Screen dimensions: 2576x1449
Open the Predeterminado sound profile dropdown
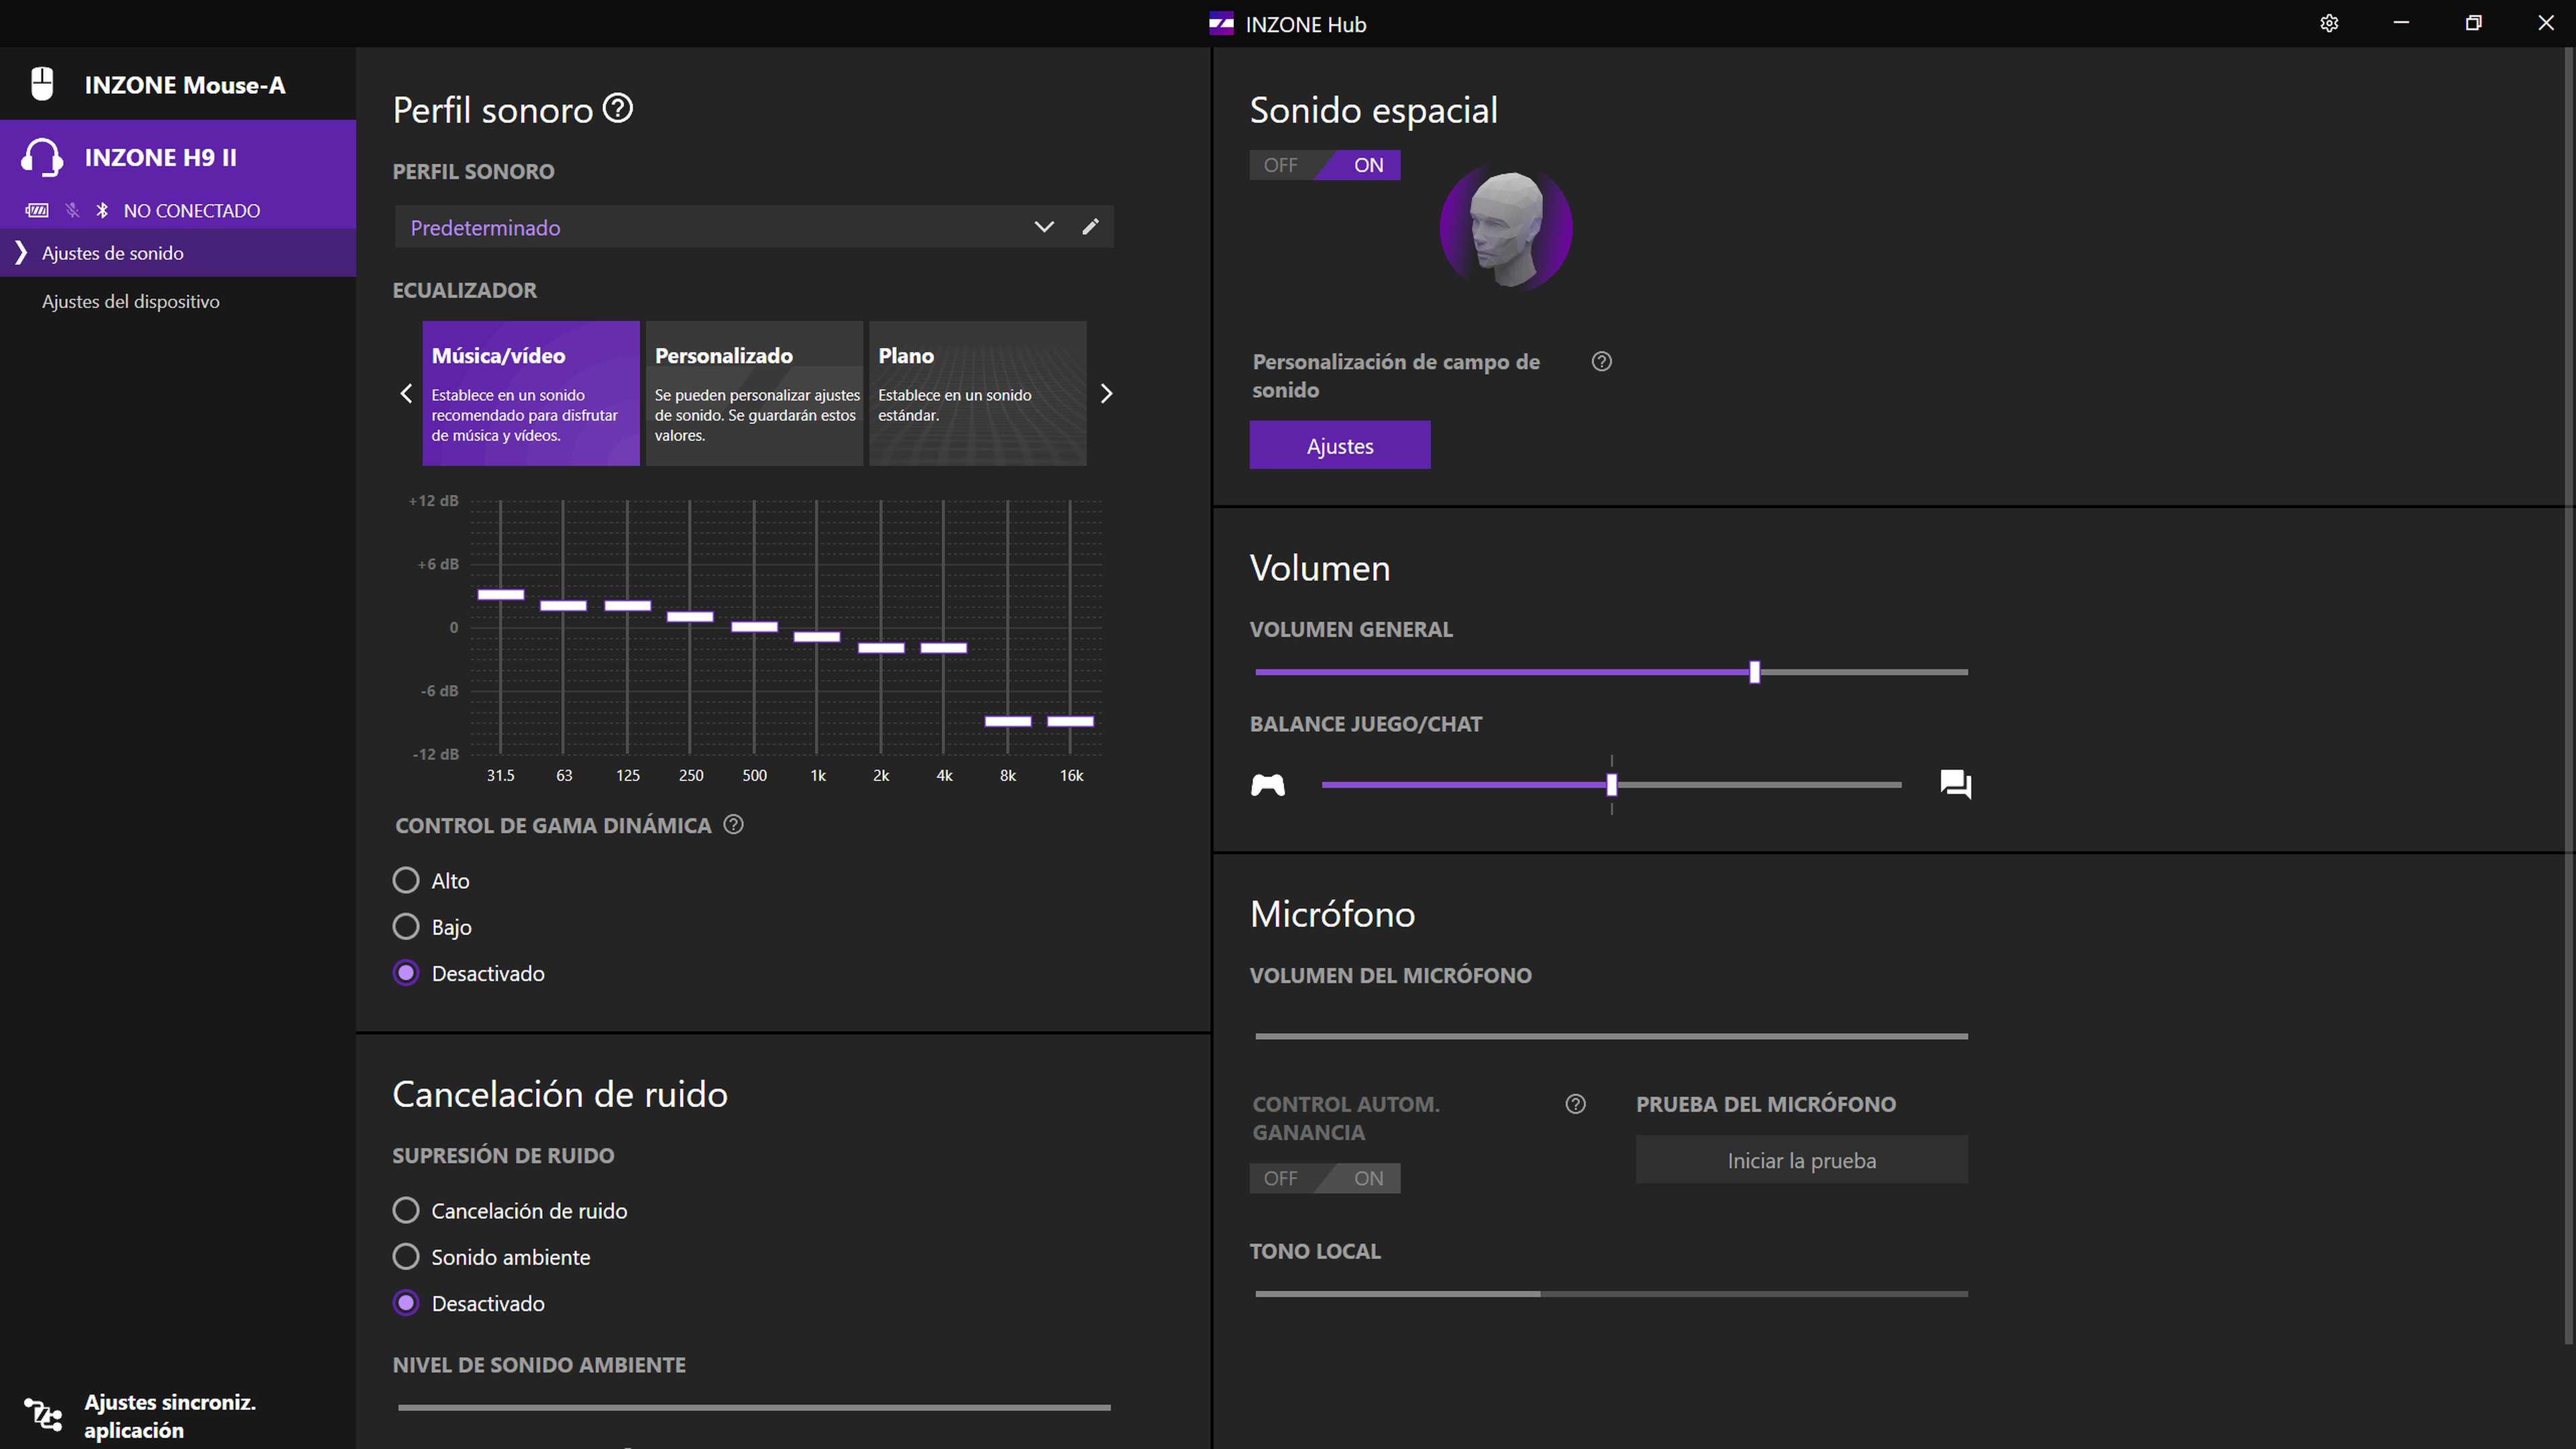[1043, 227]
